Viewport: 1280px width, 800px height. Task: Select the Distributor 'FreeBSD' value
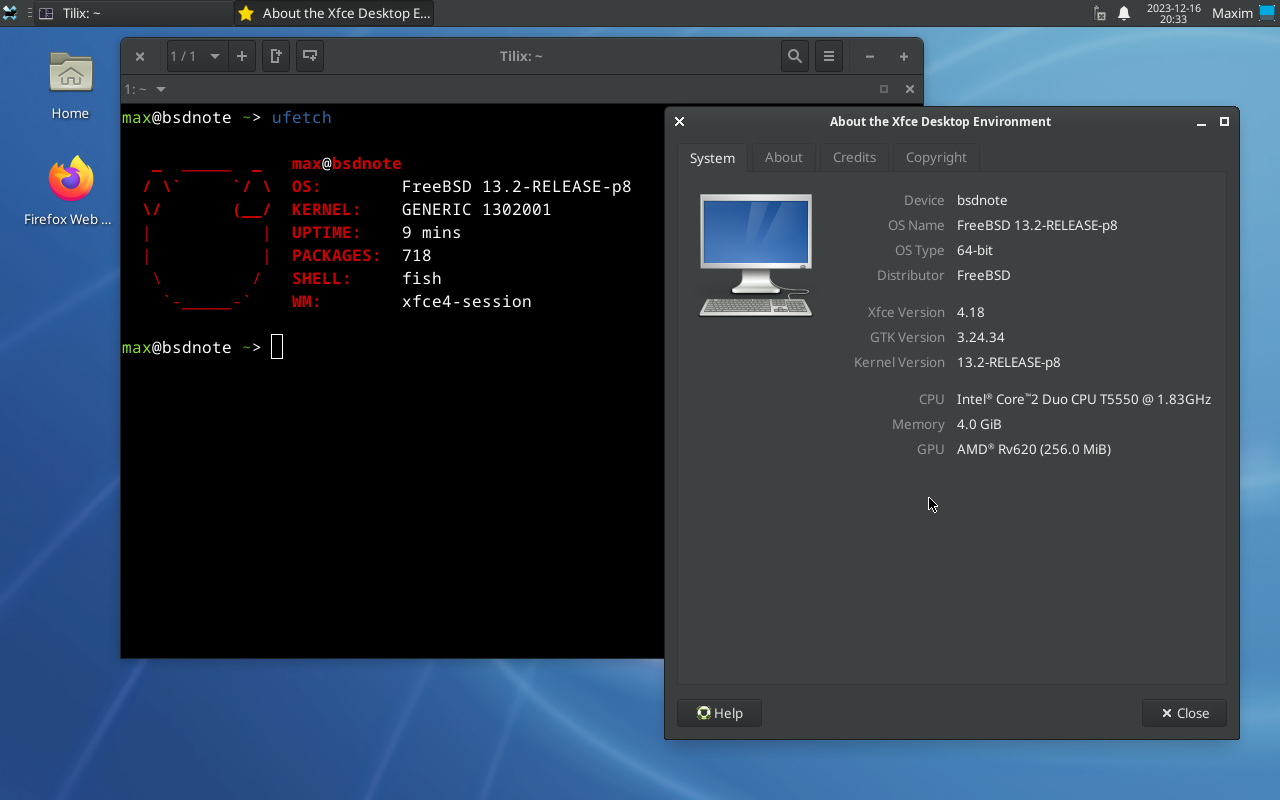tap(983, 275)
